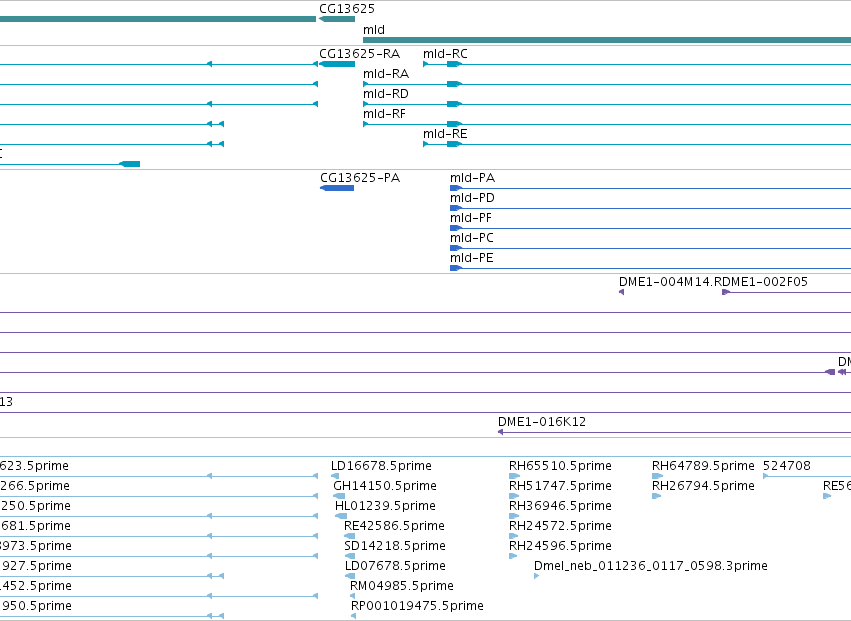Screen dimensions: 851x621
Task: Select the CG13625-PA protein feature
Action: click(x=337, y=188)
